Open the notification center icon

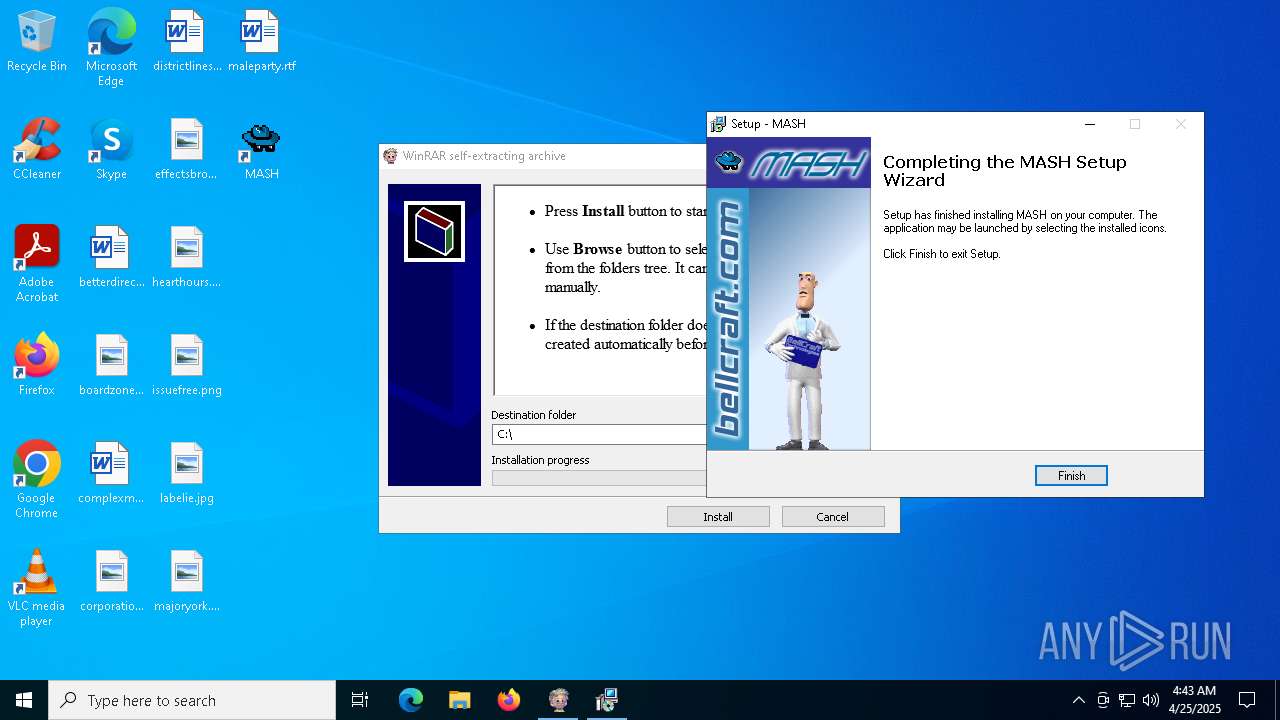pos(1247,700)
